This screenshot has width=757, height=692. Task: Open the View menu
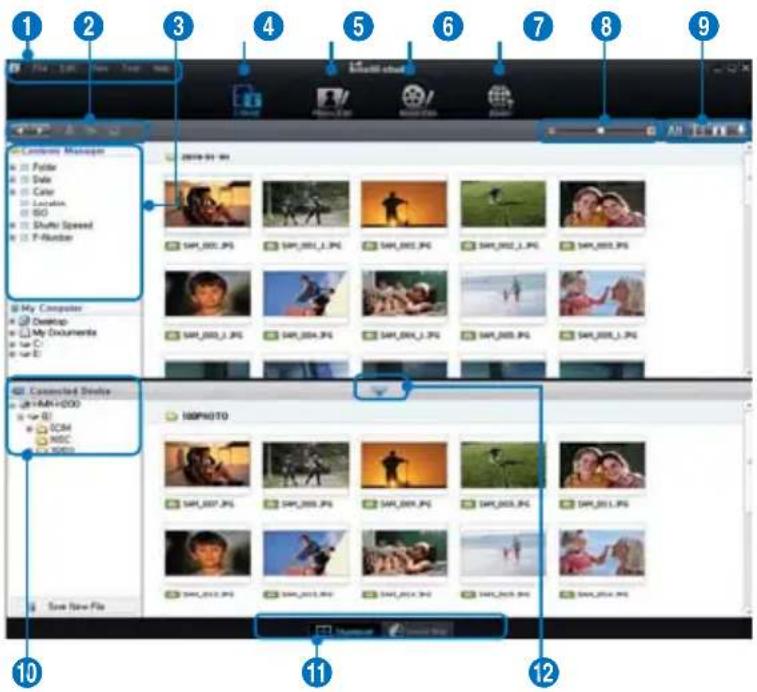[99, 68]
